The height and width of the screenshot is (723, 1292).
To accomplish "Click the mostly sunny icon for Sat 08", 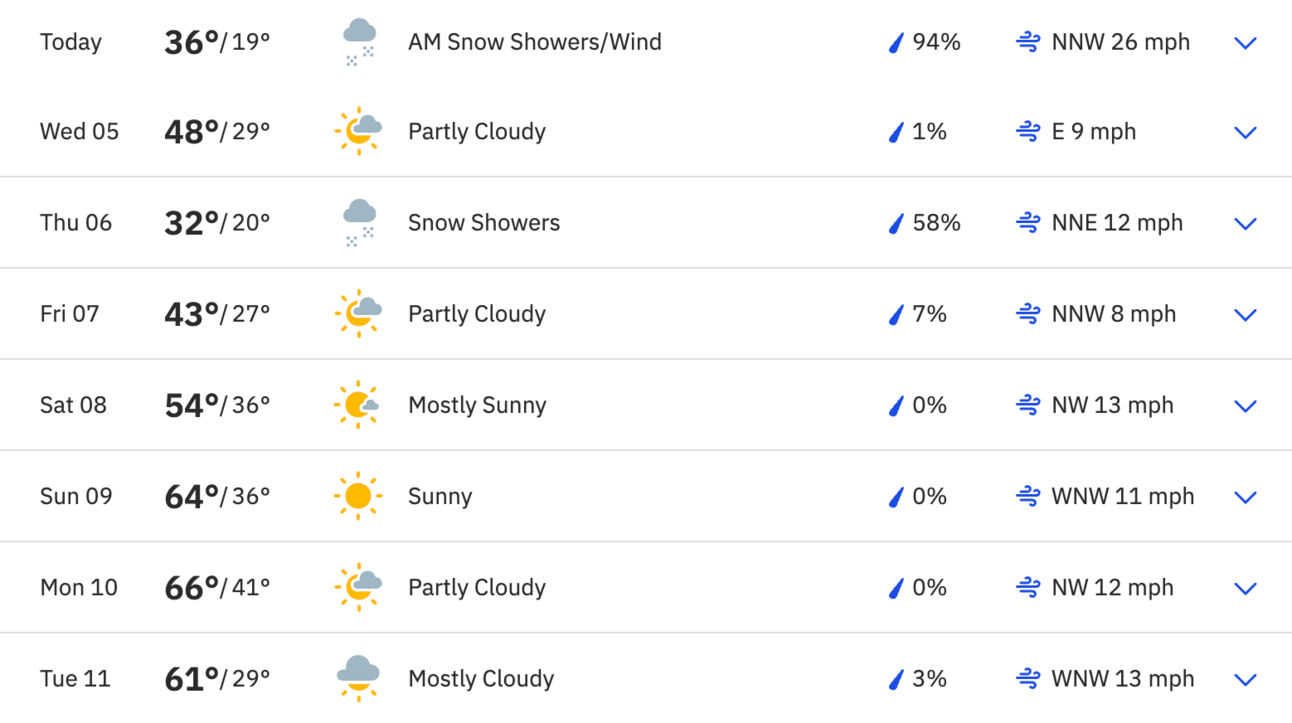I will coord(357,405).
